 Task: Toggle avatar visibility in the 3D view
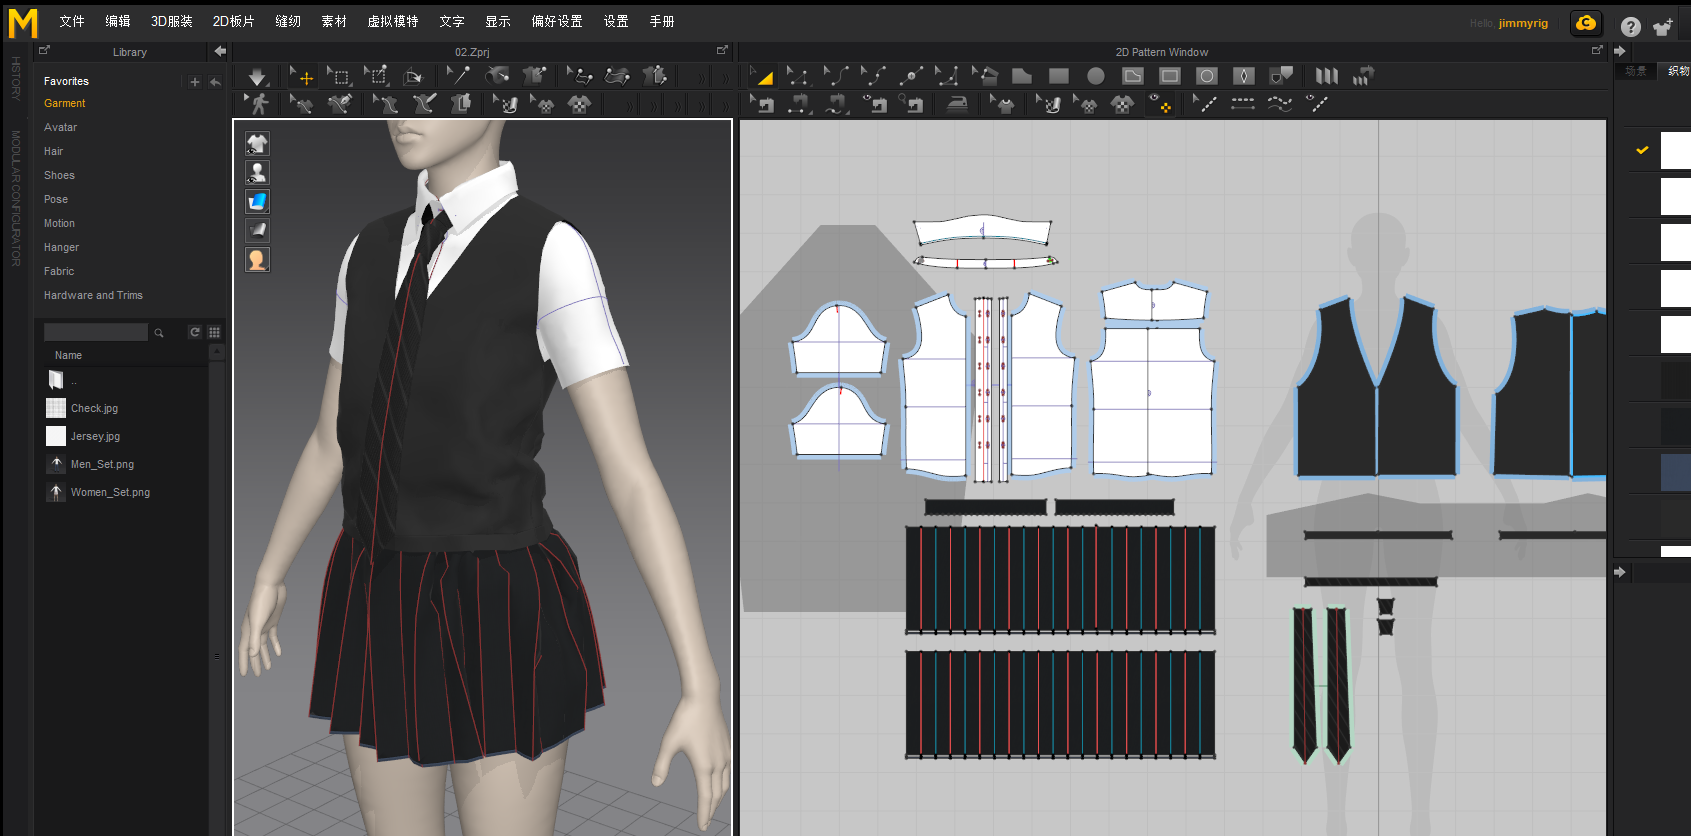pos(257,173)
